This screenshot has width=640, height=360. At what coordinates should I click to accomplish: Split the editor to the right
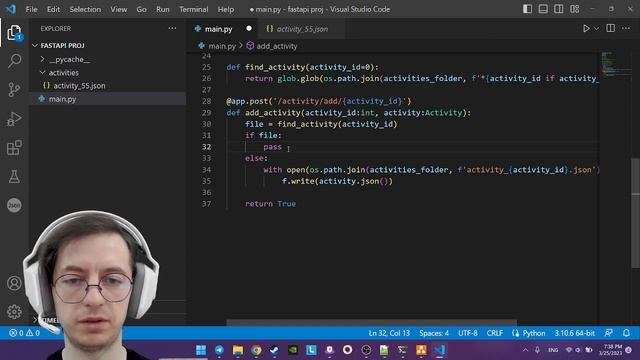[x=611, y=29]
